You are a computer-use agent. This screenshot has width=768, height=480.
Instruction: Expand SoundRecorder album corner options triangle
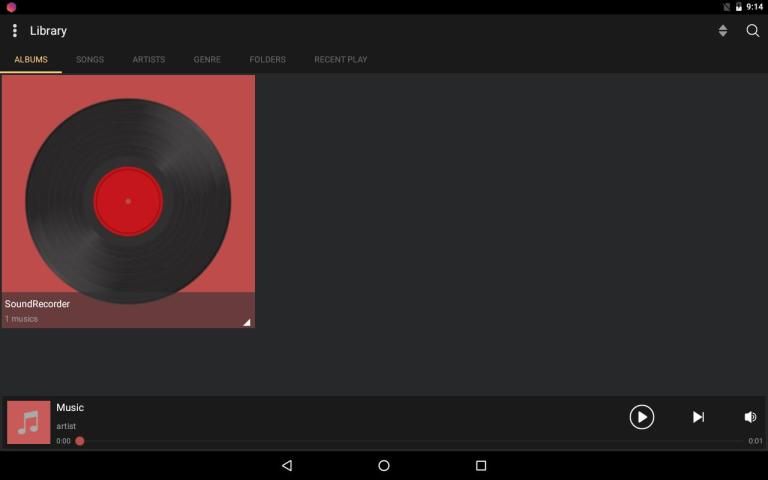click(246, 322)
